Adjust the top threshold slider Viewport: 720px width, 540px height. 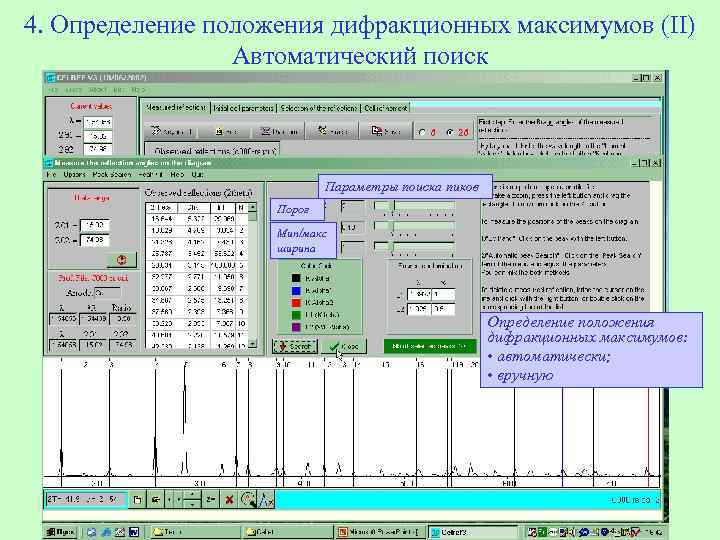415,207
